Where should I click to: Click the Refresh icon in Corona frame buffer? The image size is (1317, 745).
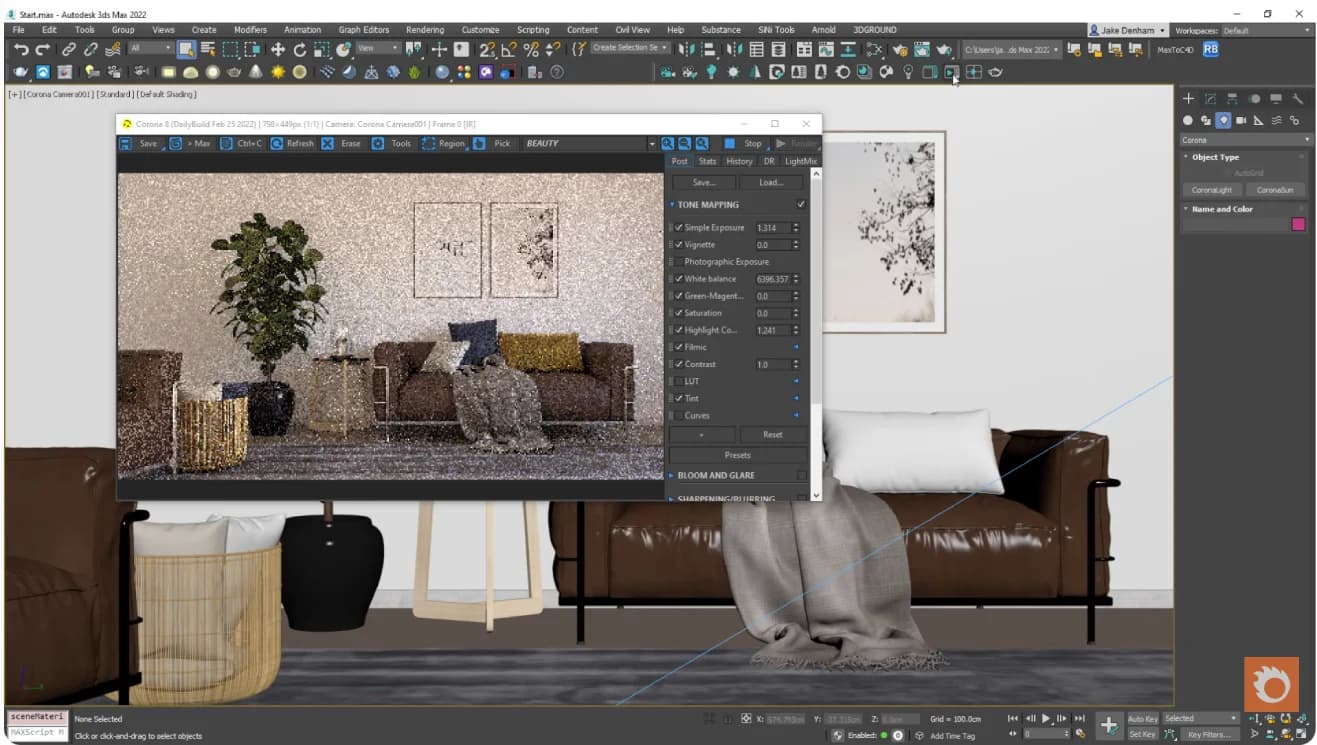(x=276, y=144)
